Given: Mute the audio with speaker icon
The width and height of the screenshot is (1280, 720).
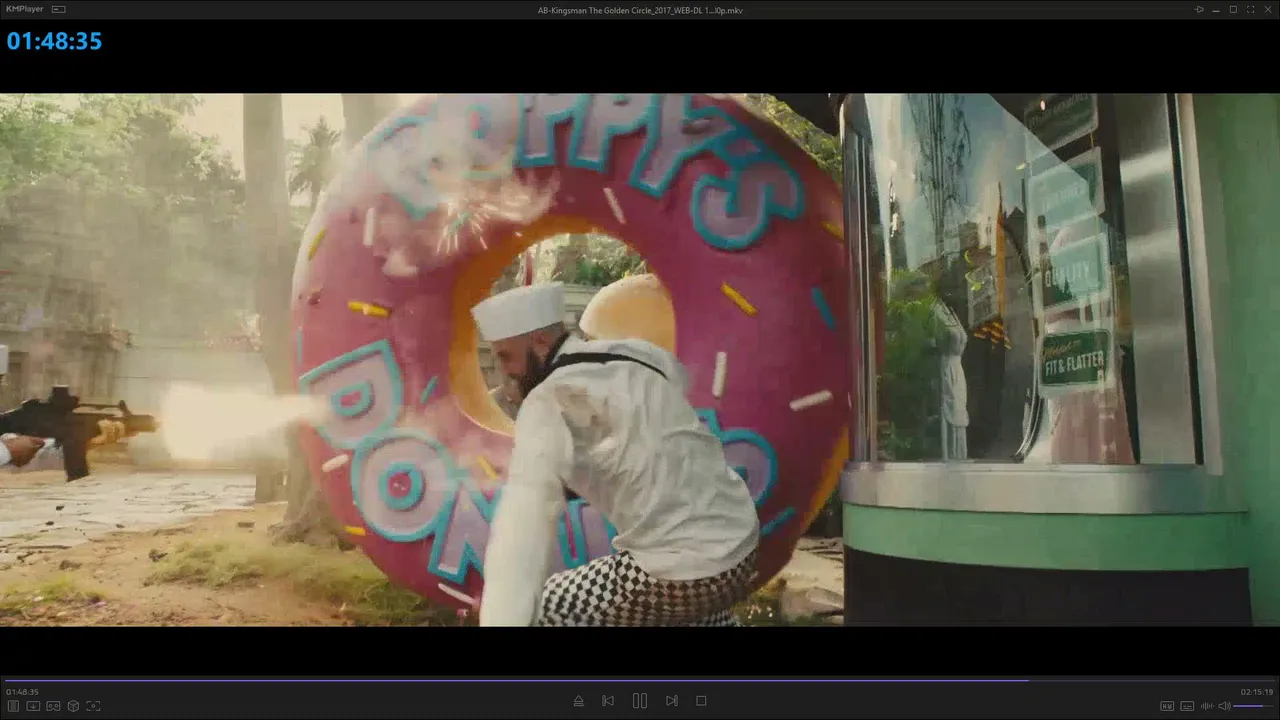Looking at the screenshot, I should coord(1224,706).
